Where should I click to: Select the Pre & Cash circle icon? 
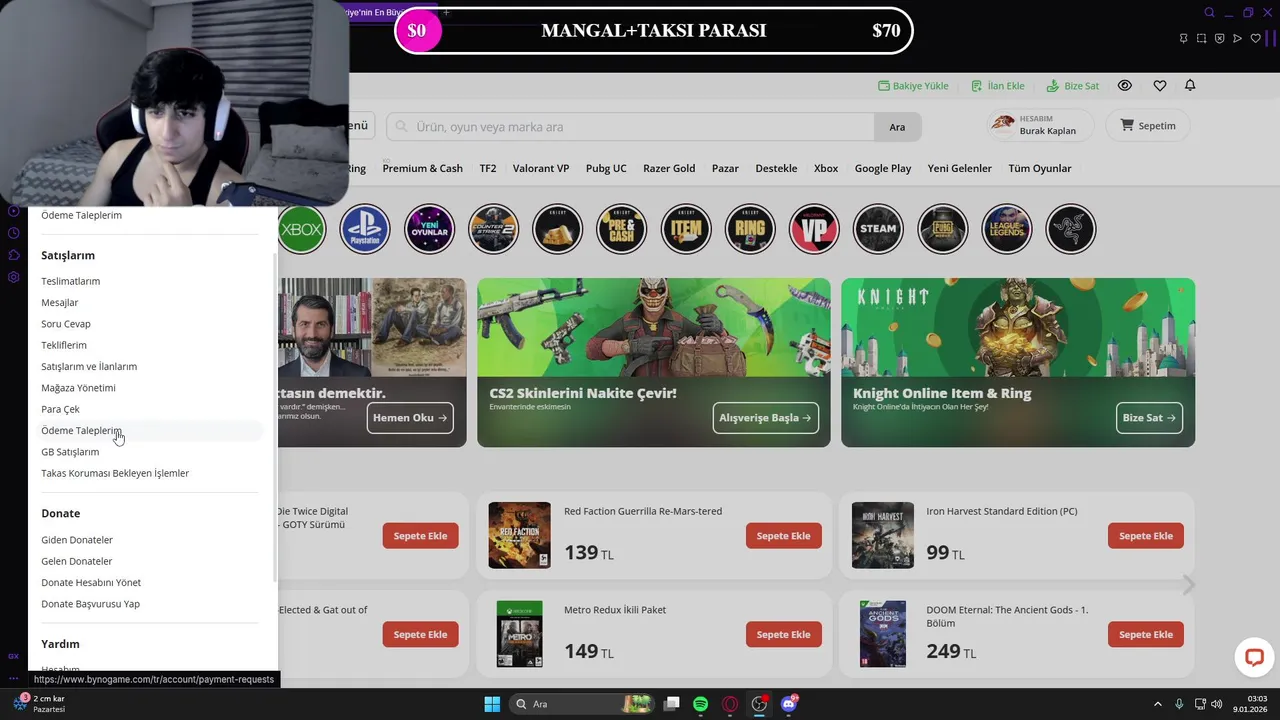pyautogui.click(x=621, y=229)
